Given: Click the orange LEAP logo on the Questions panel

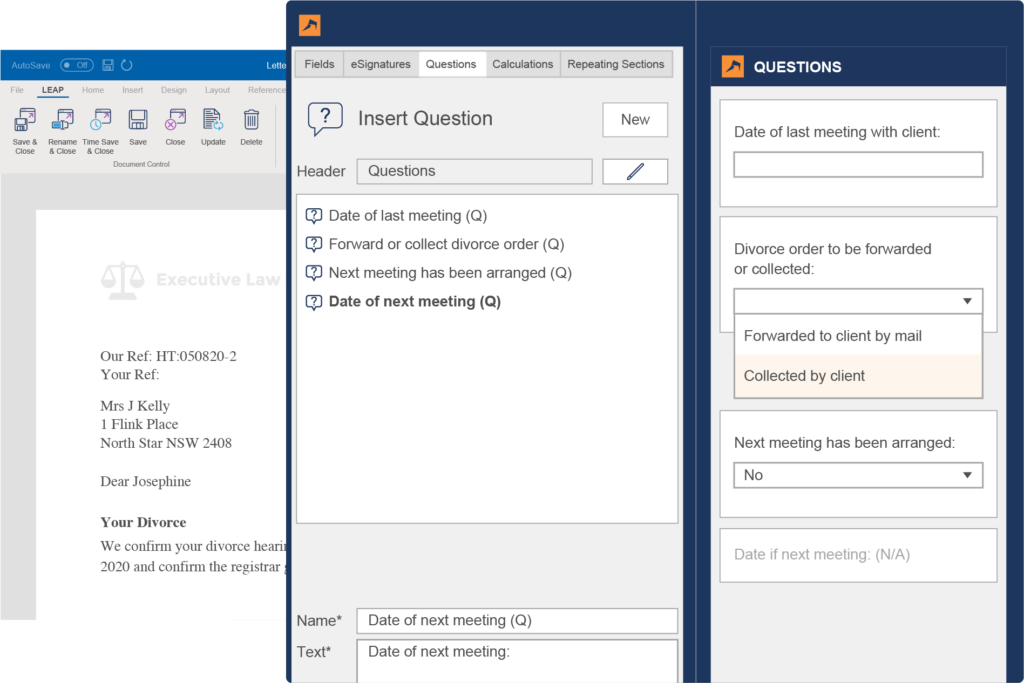Looking at the screenshot, I should coord(732,66).
